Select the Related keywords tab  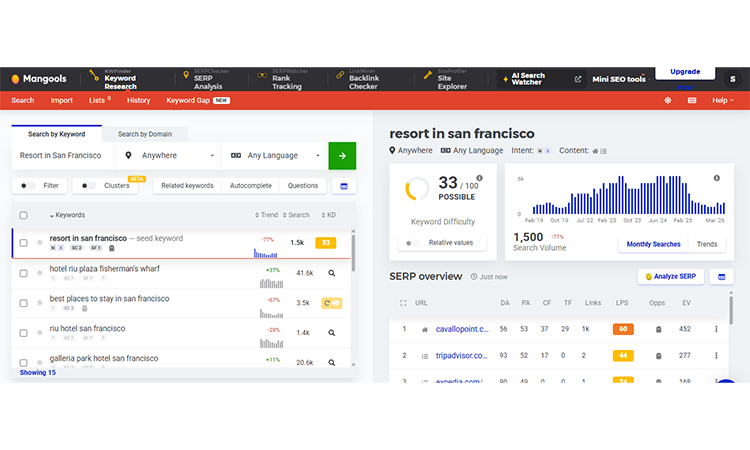click(187, 186)
